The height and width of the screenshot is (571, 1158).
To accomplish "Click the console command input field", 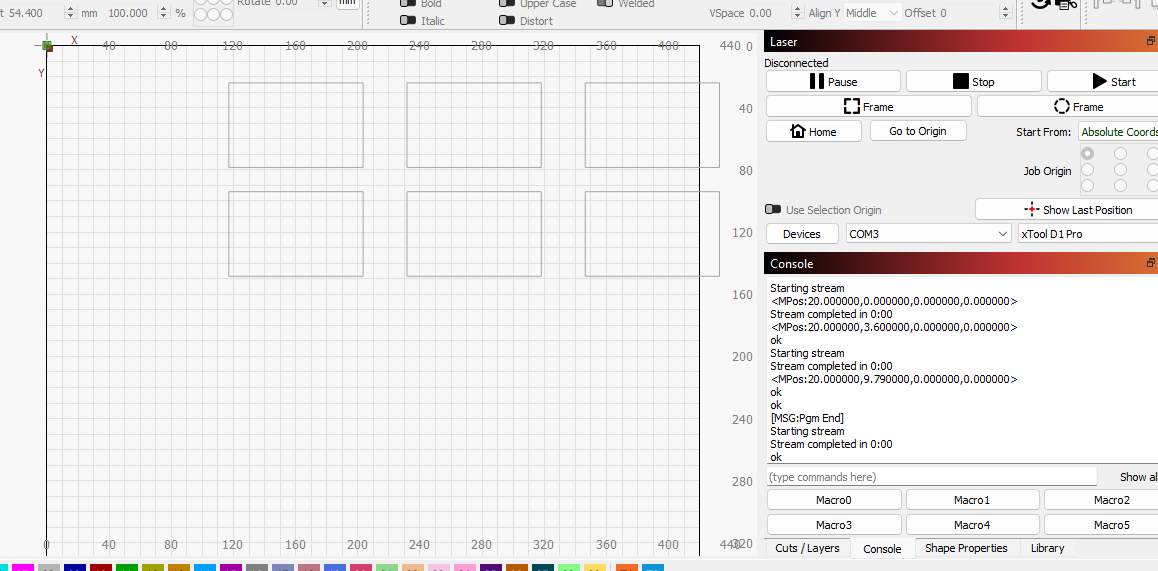I will [x=931, y=477].
